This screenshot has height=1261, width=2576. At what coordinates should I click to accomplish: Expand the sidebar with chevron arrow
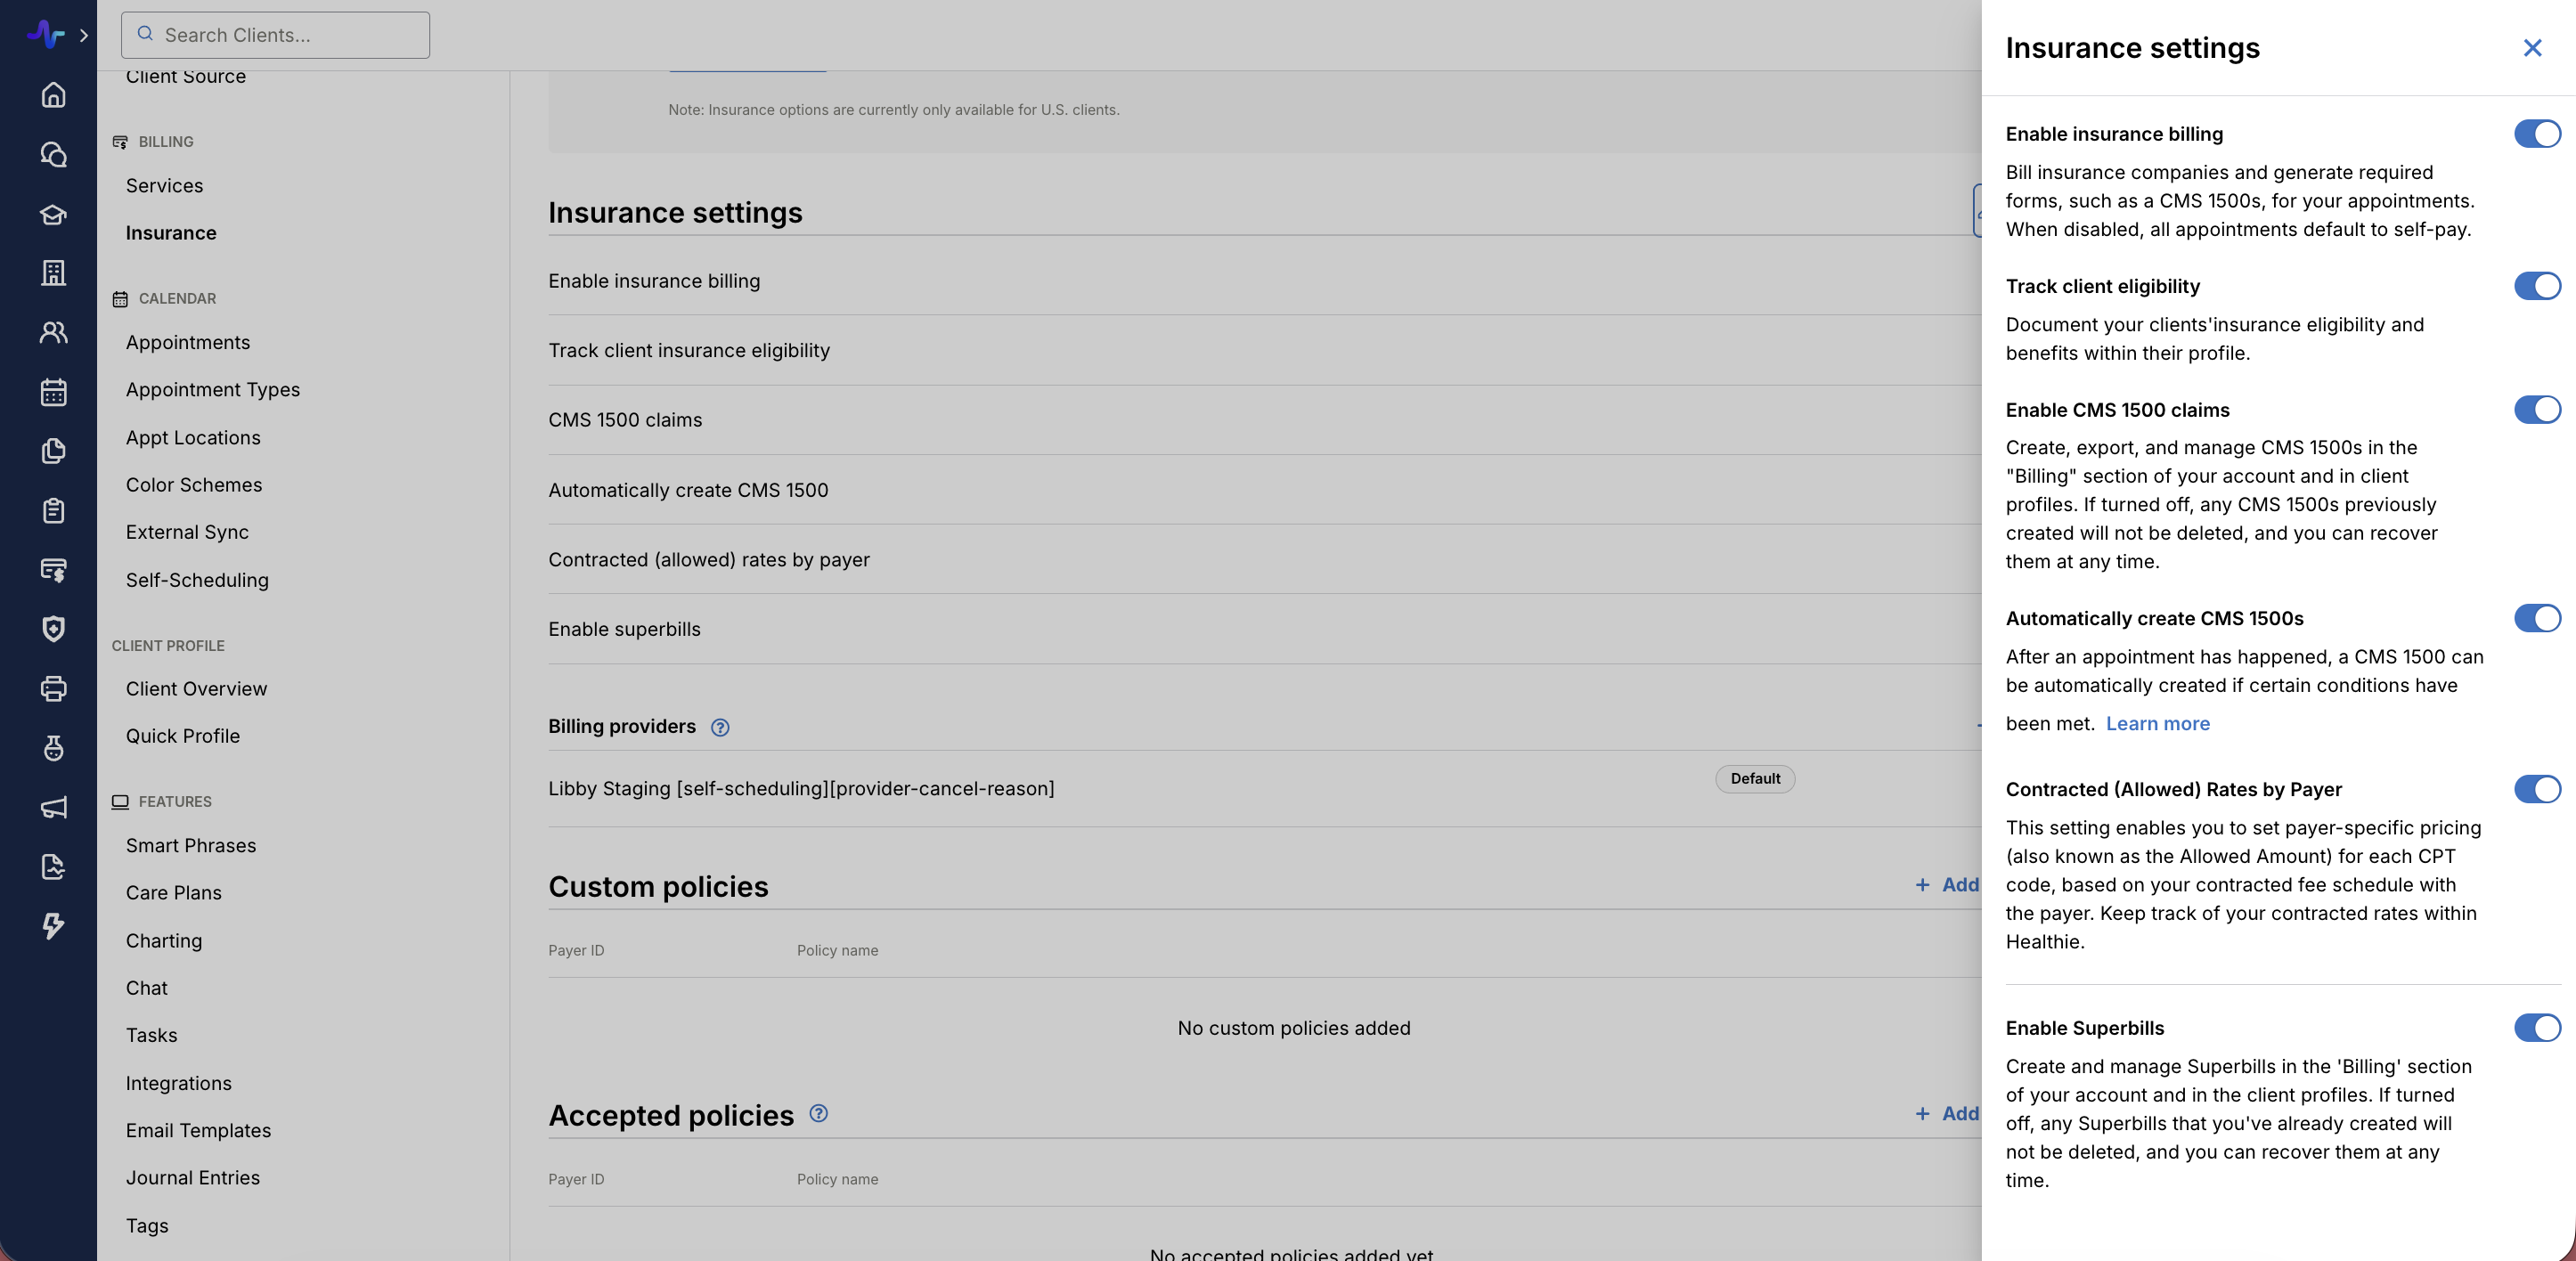click(x=84, y=35)
